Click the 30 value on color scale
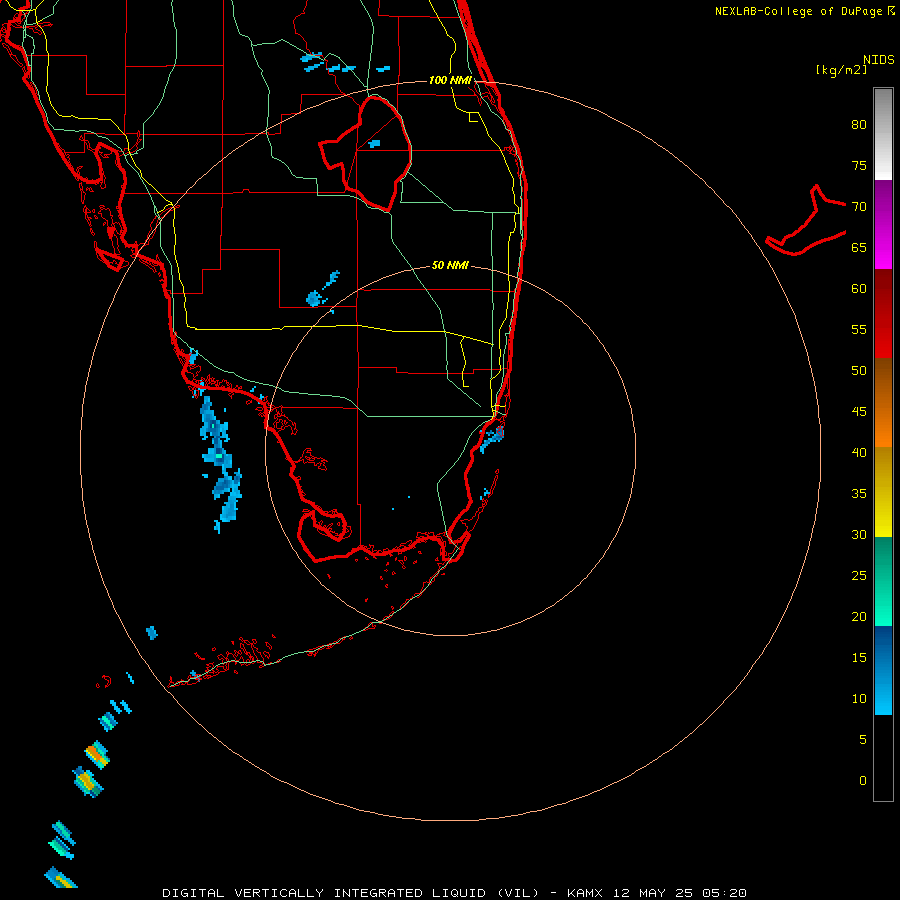 click(x=859, y=534)
